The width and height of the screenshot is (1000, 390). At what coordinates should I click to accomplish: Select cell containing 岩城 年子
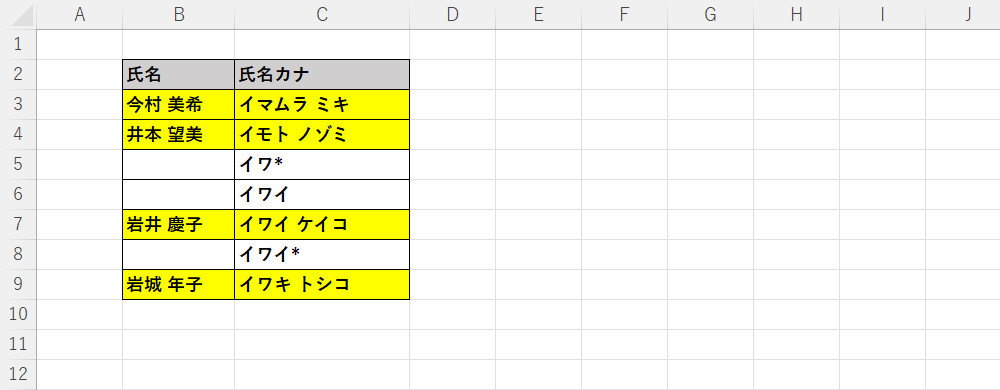click(179, 284)
